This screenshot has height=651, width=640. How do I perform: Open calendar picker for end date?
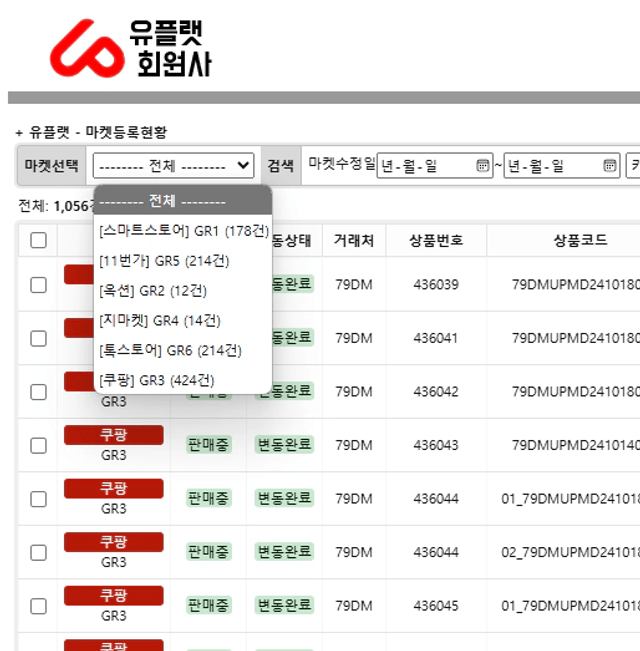609,166
